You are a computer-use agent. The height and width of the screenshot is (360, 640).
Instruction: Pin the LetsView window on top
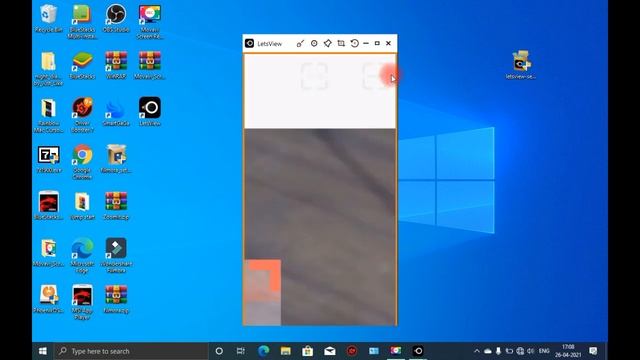327,43
